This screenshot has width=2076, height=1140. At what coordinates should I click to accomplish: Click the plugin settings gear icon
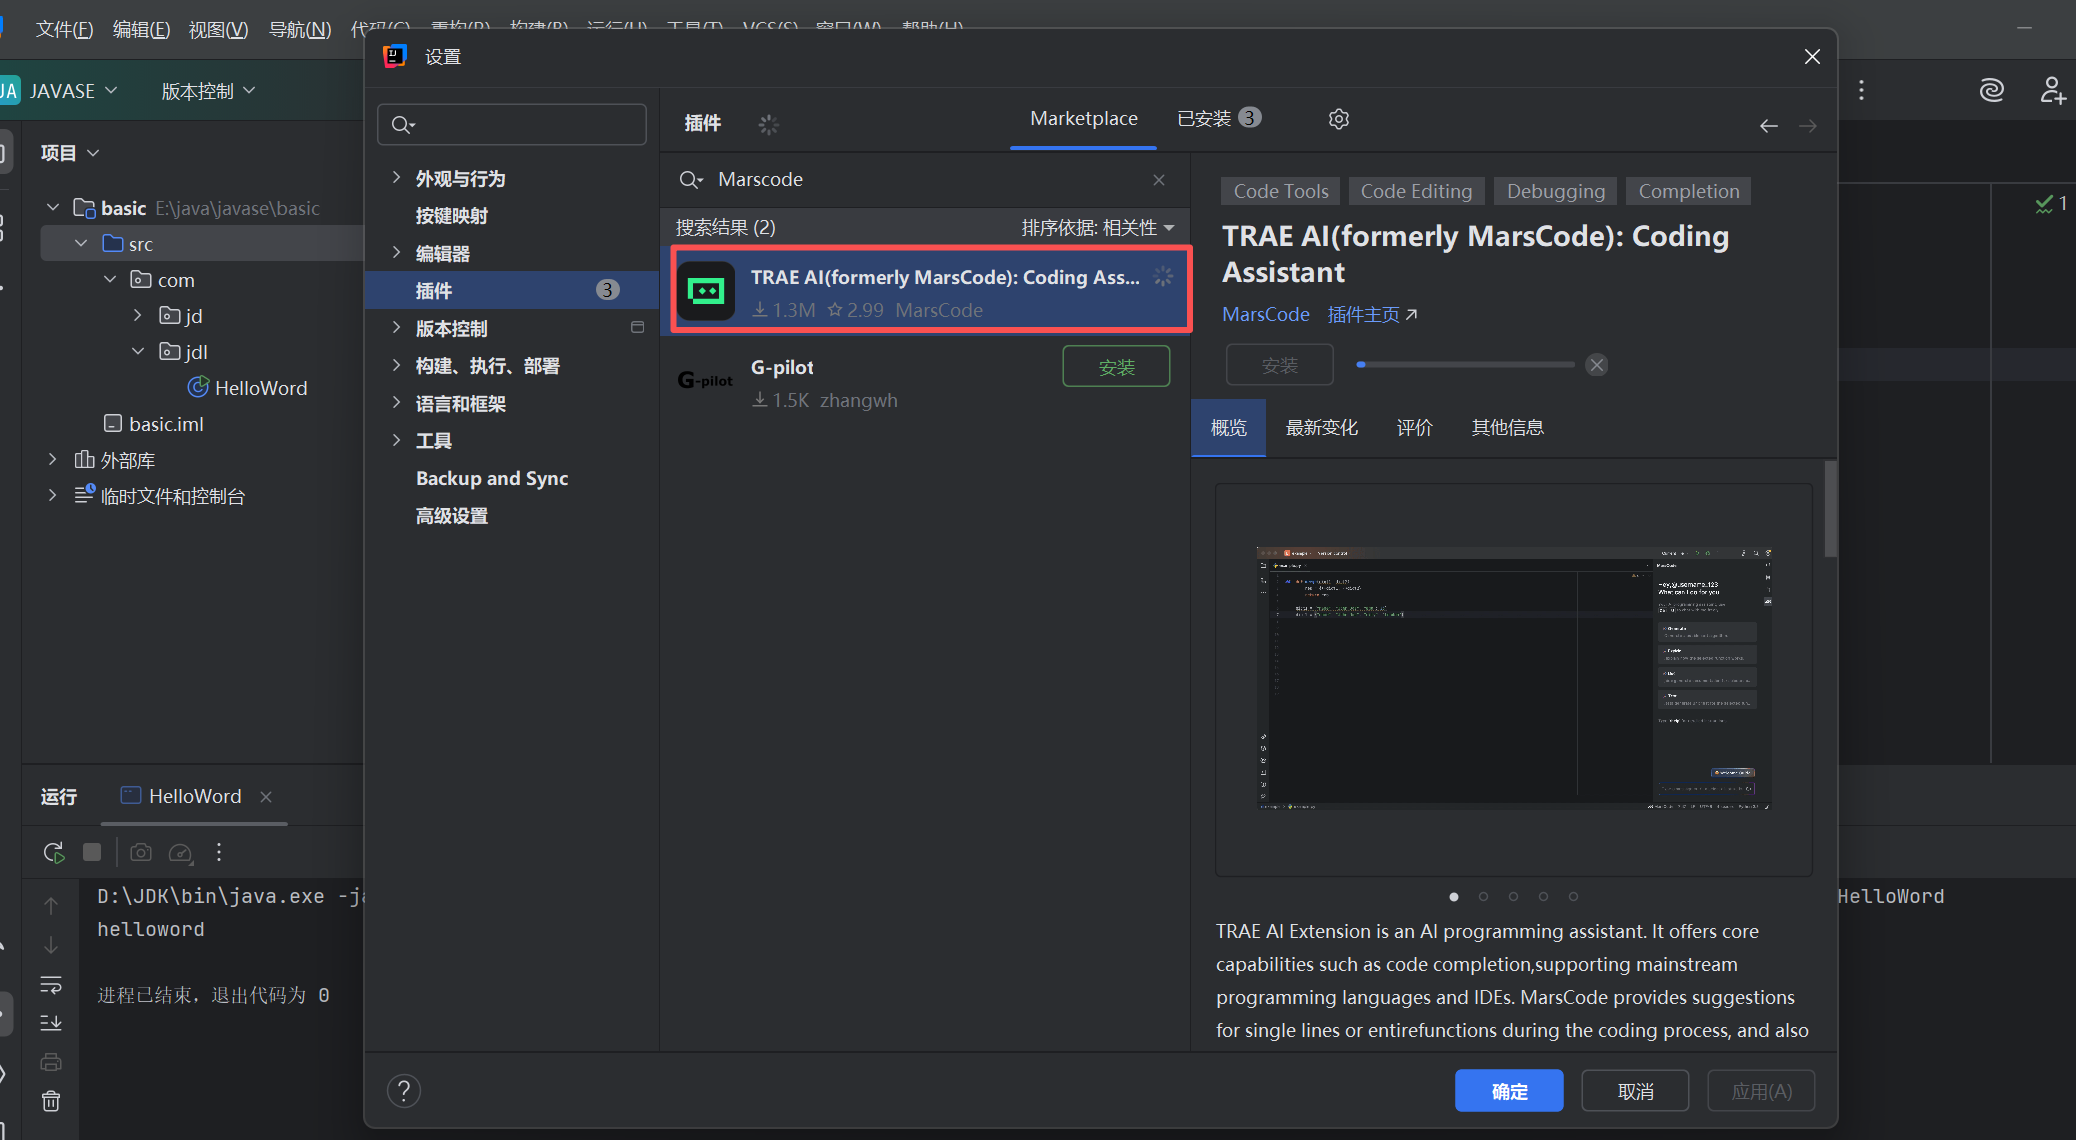click(1338, 119)
